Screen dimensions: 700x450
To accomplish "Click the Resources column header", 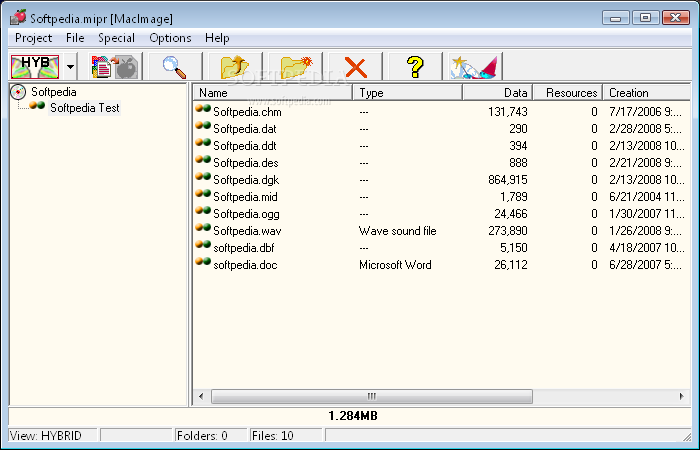I will pyautogui.click(x=568, y=93).
